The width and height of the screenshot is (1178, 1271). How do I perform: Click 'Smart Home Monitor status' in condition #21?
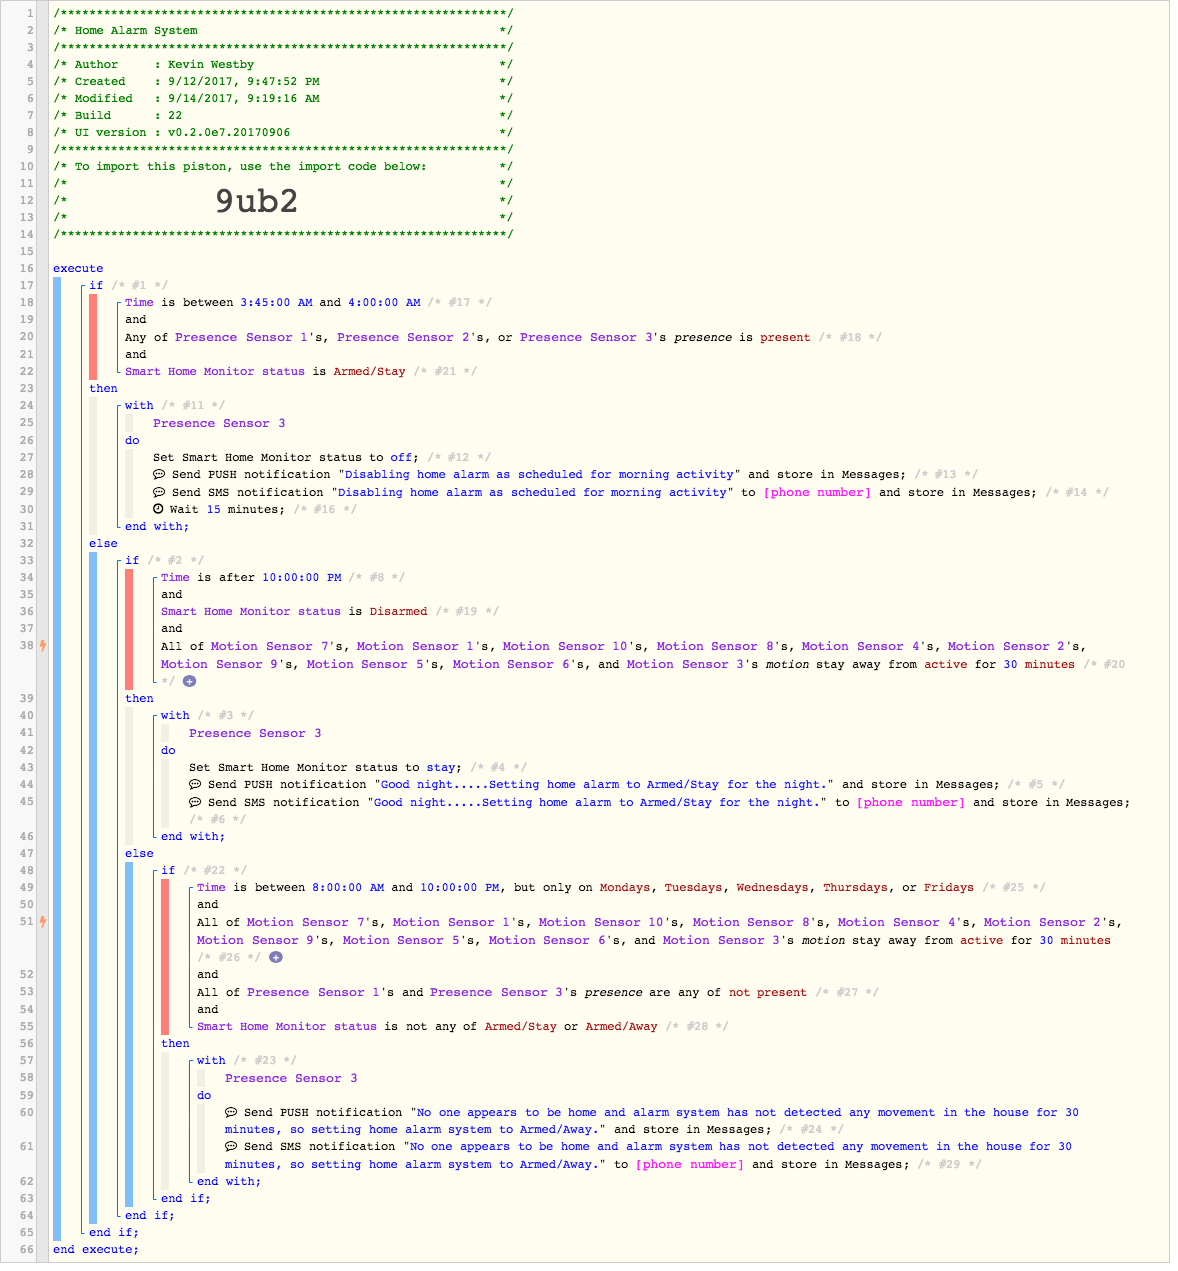(215, 371)
